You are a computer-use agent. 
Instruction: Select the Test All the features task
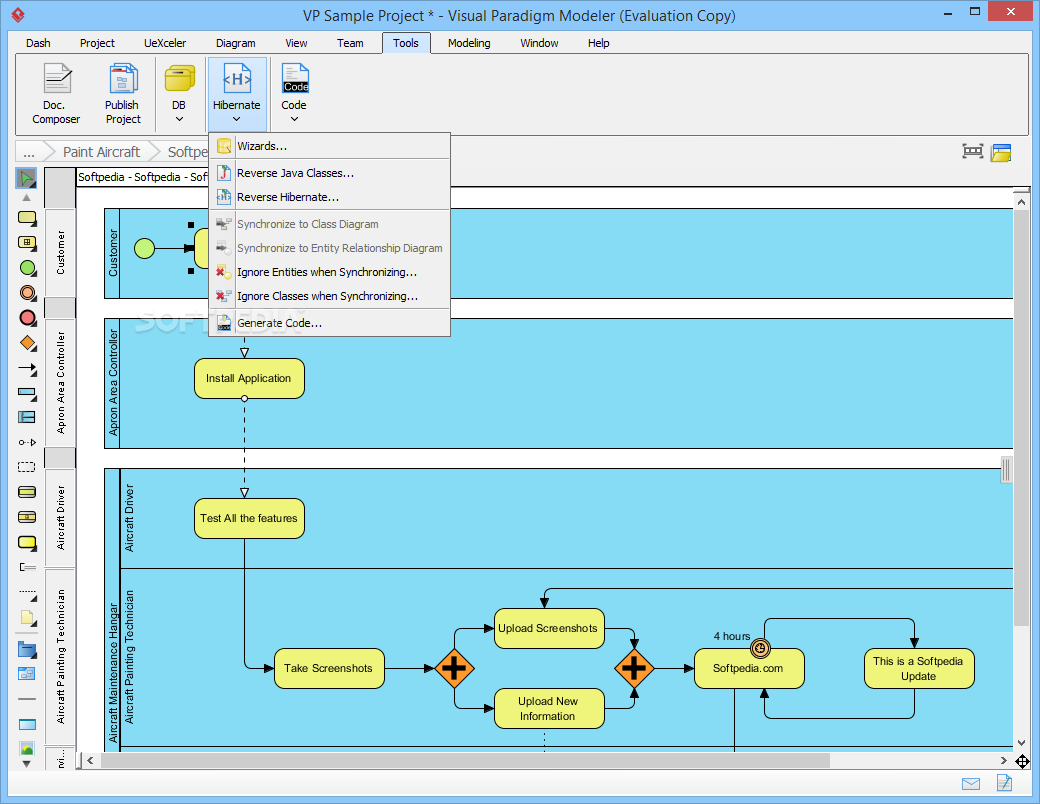point(249,519)
